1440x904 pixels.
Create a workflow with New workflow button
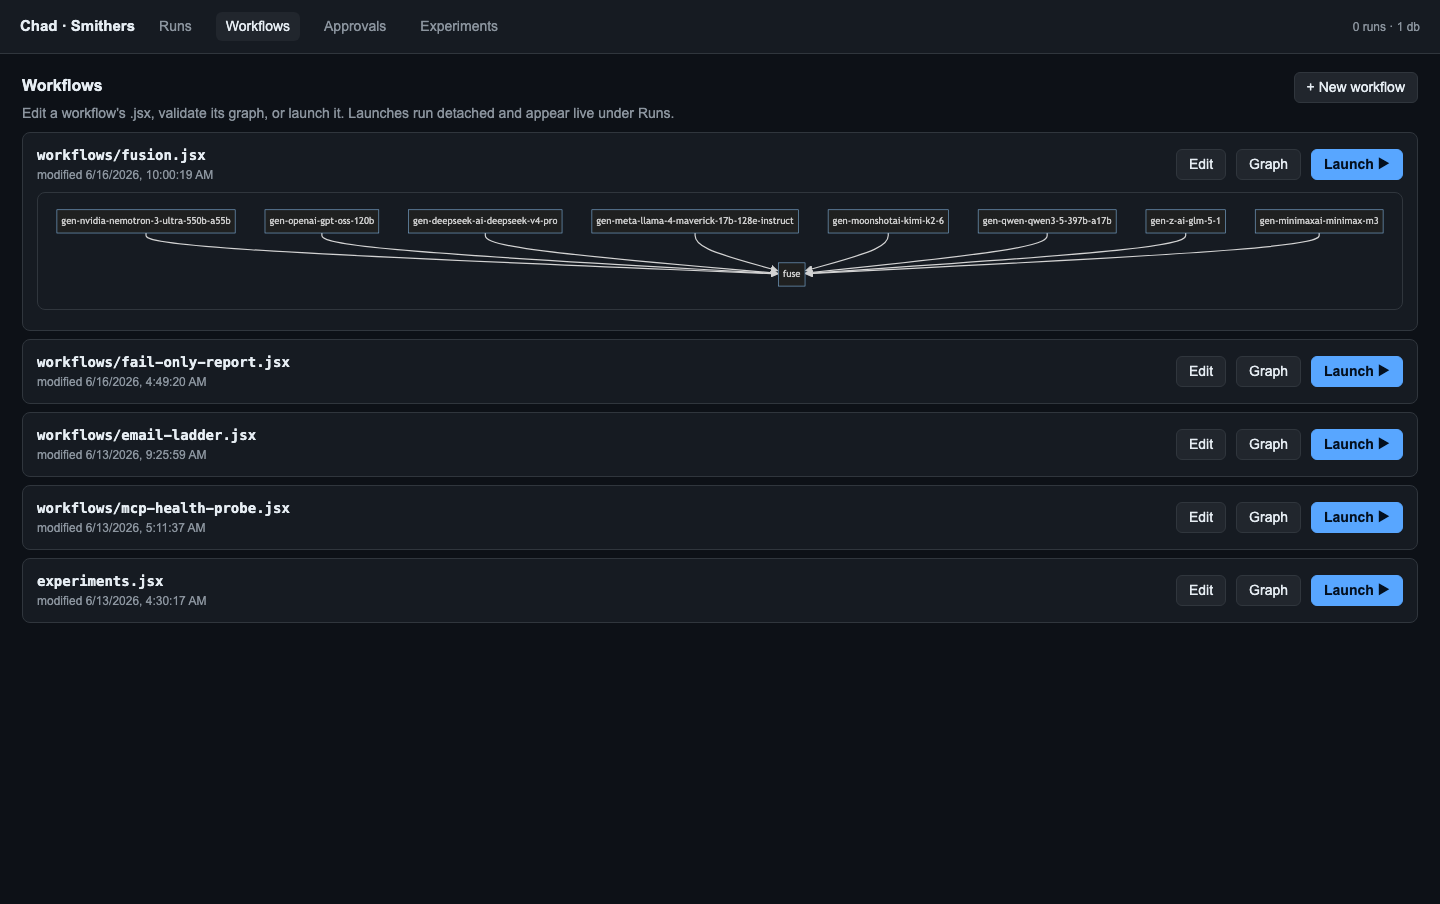[x=1356, y=87]
